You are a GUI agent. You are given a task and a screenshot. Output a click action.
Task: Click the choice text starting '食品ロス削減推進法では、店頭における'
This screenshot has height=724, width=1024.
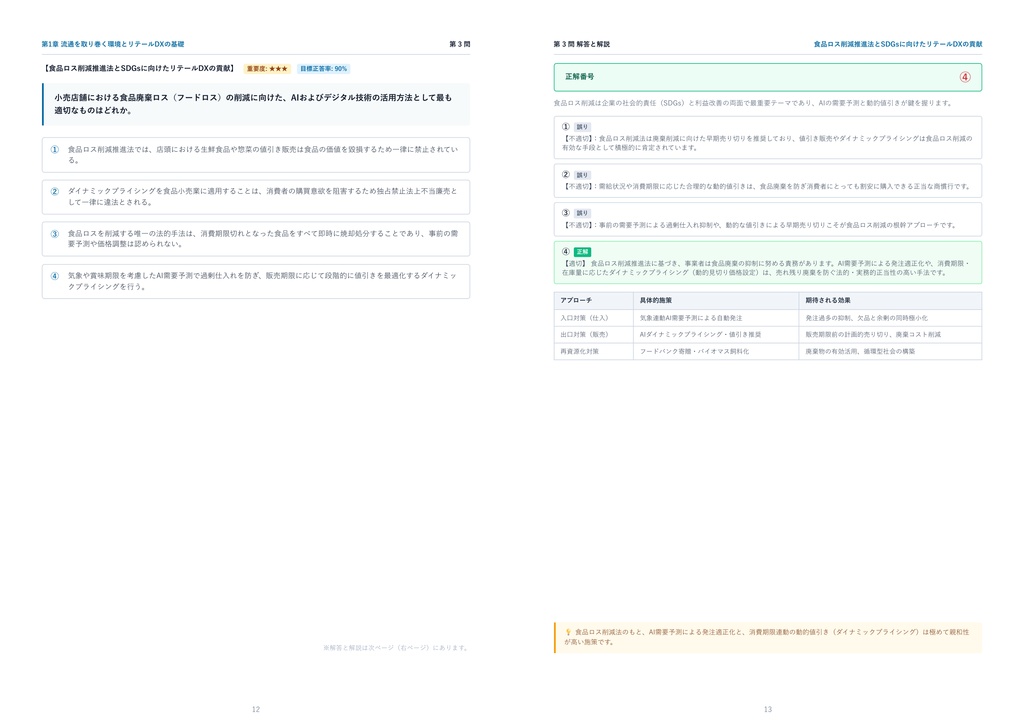pos(263,155)
